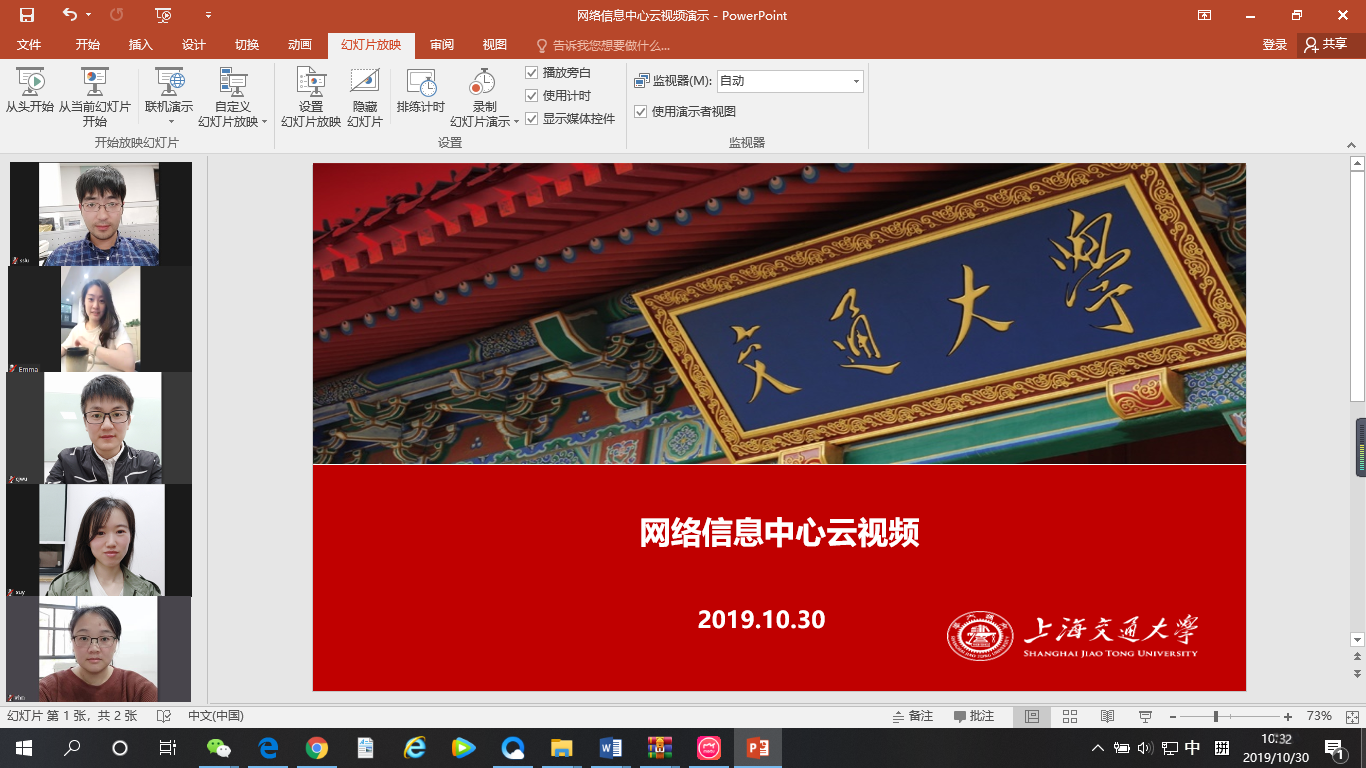The width and height of the screenshot is (1366, 768).
Task: Expand Custom Slide Show dropdown arrow
Action: point(264,122)
